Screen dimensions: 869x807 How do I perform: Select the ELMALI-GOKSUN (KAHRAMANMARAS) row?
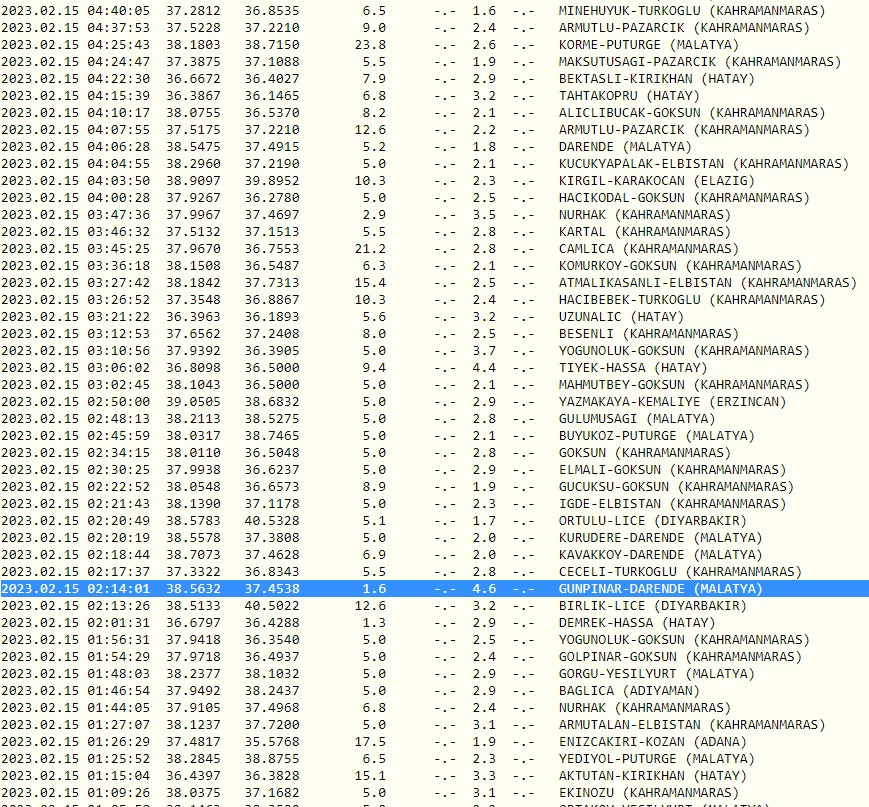pyautogui.click(x=434, y=470)
